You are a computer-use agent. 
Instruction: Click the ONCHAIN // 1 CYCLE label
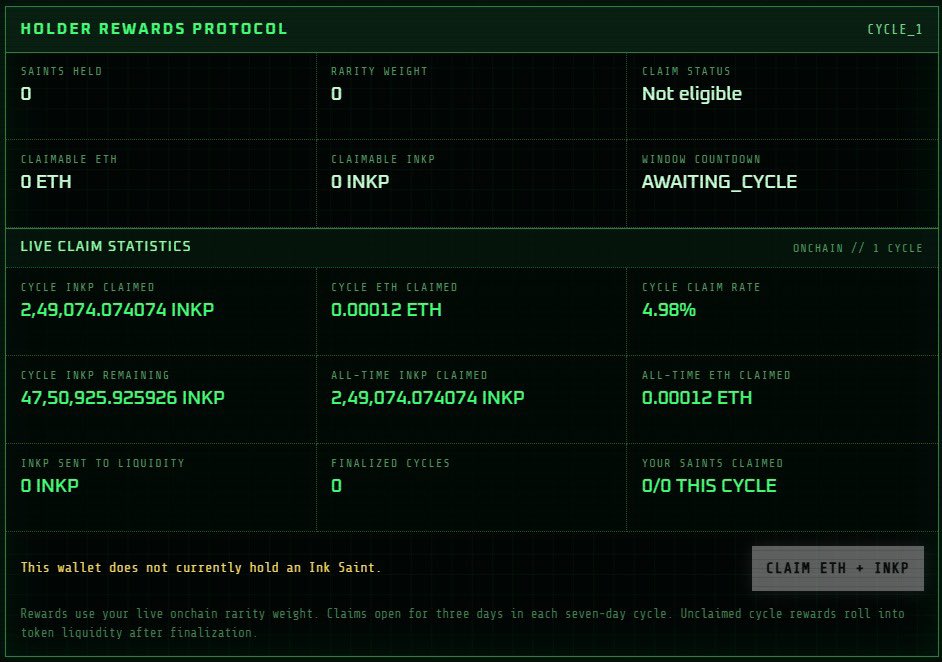[857, 248]
